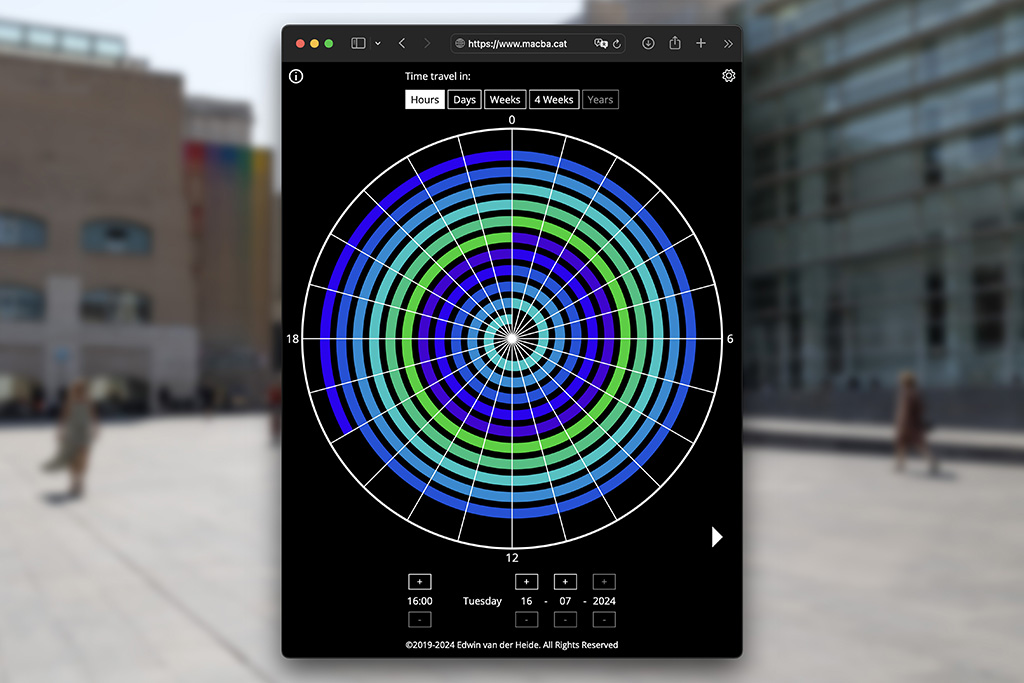Click the center of the radial chart
Screen dimensions: 1024x683
(512, 338)
